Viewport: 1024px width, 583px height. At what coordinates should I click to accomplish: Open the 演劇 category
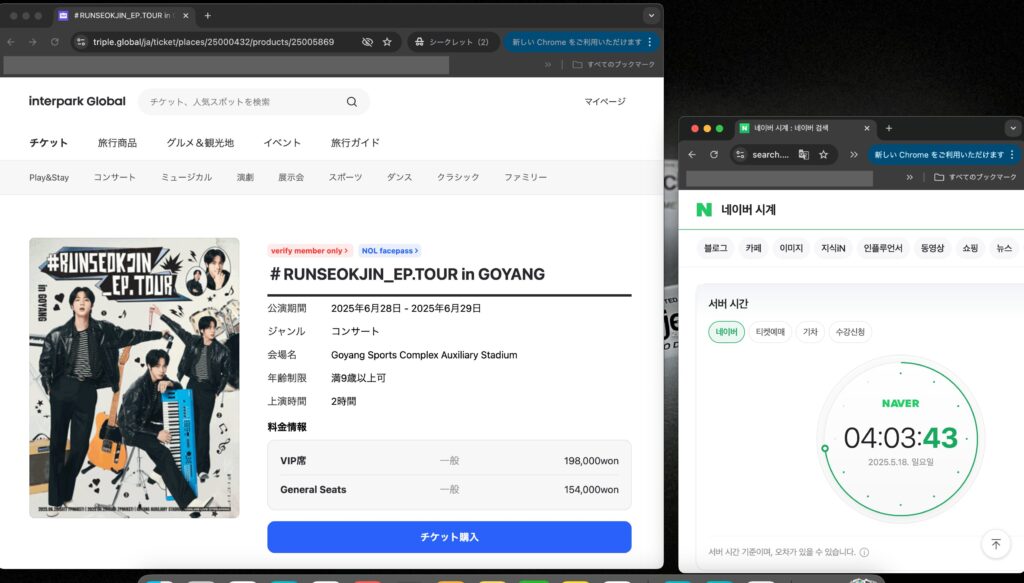(x=245, y=178)
